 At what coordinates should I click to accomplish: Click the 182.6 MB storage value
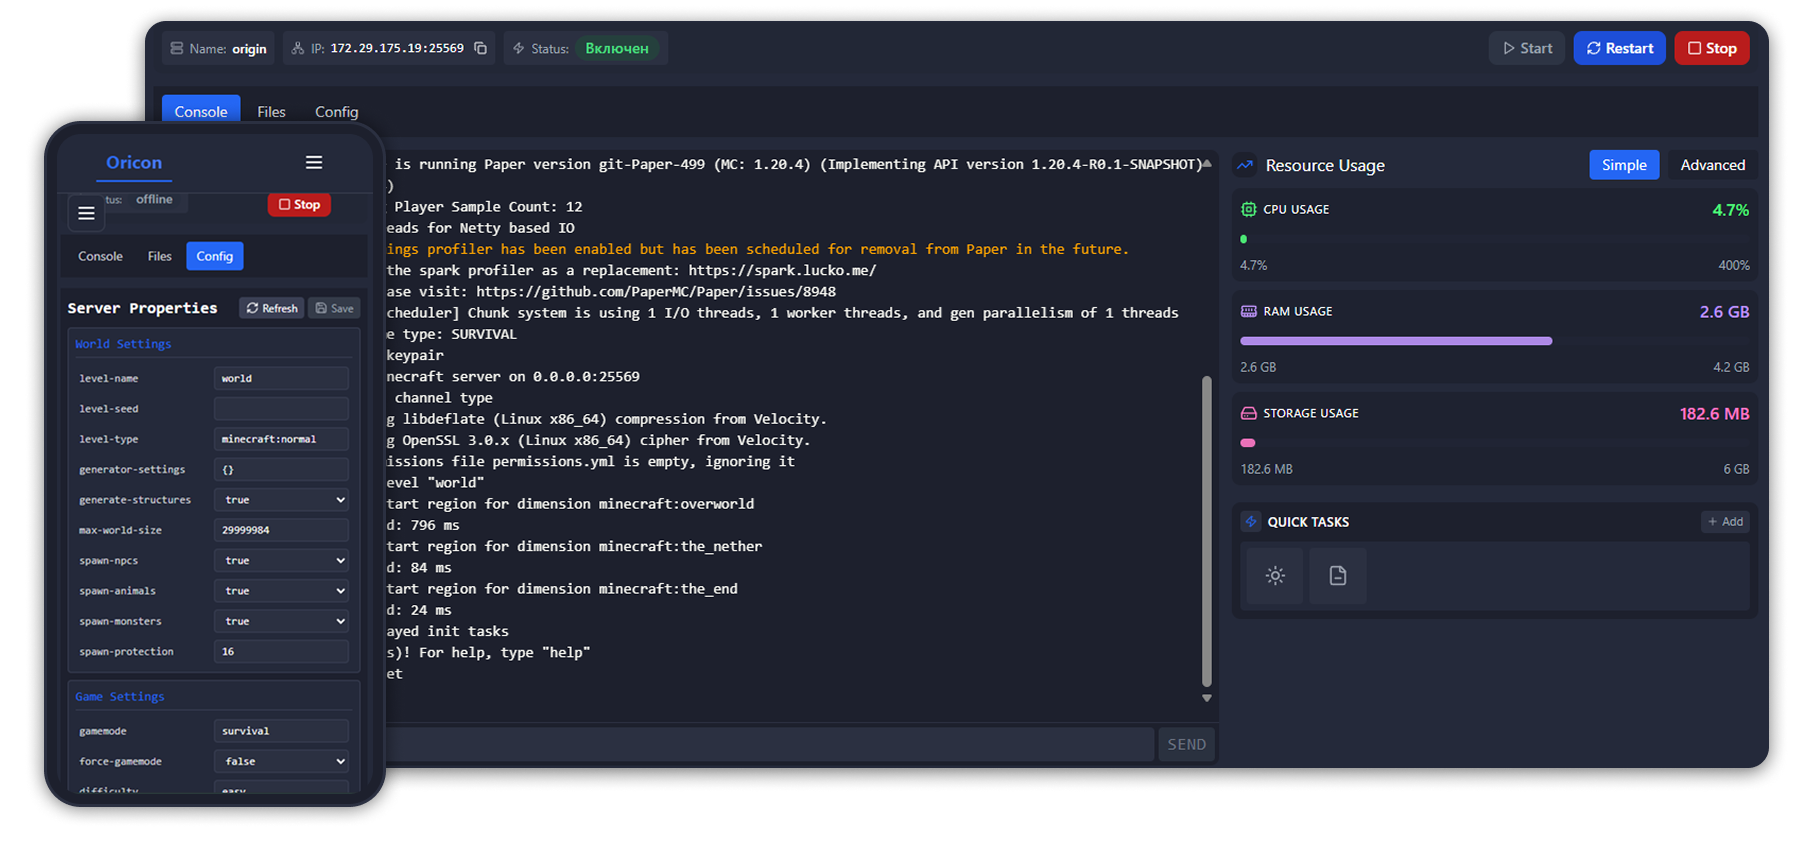(1714, 414)
